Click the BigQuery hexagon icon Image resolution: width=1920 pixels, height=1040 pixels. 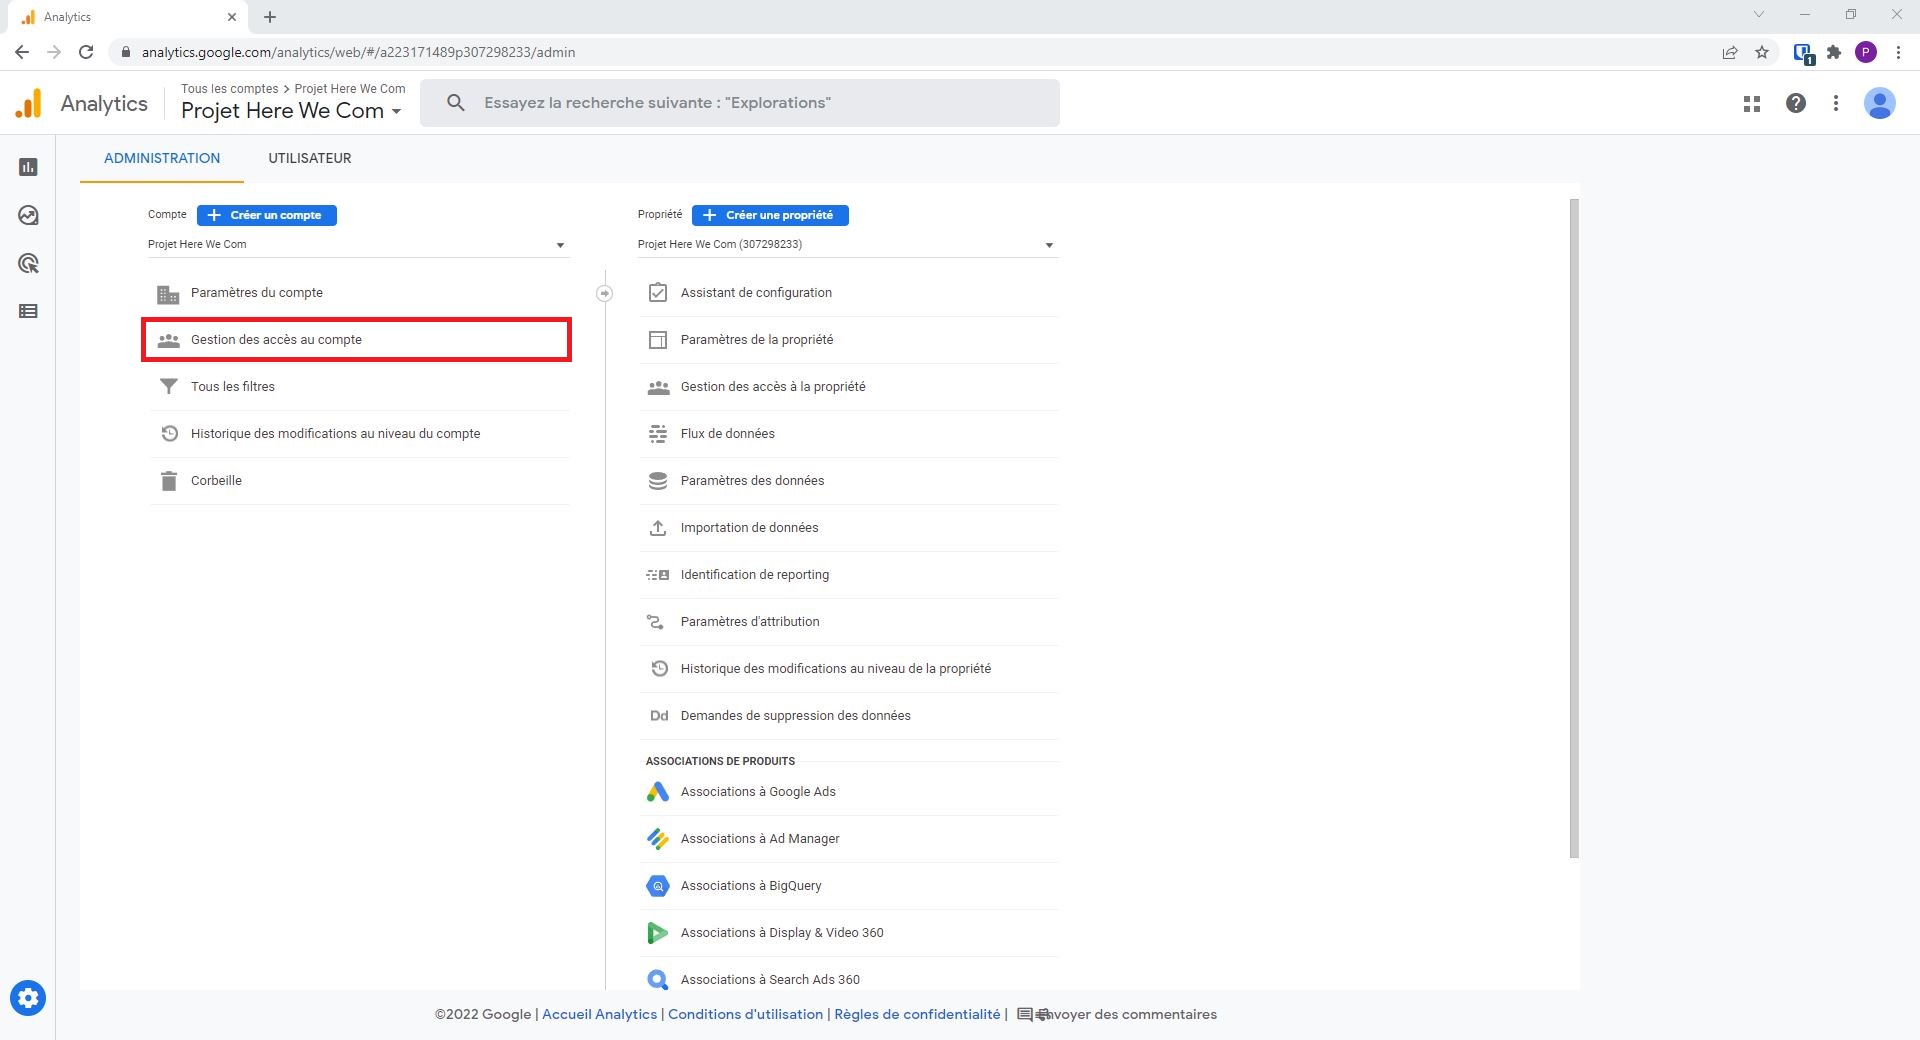click(658, 886)
